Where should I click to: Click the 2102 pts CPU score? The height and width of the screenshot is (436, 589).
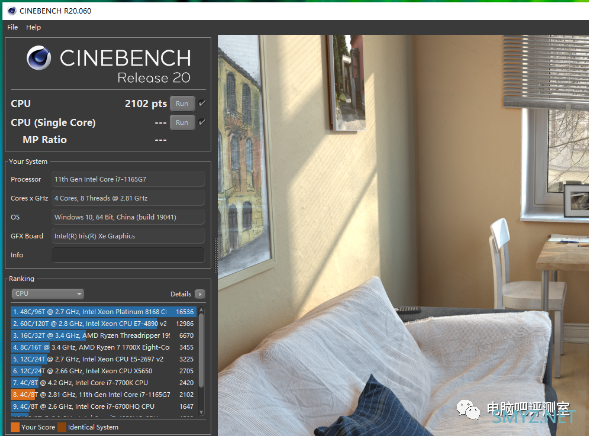pyautogui.click(x=146, y=104)
